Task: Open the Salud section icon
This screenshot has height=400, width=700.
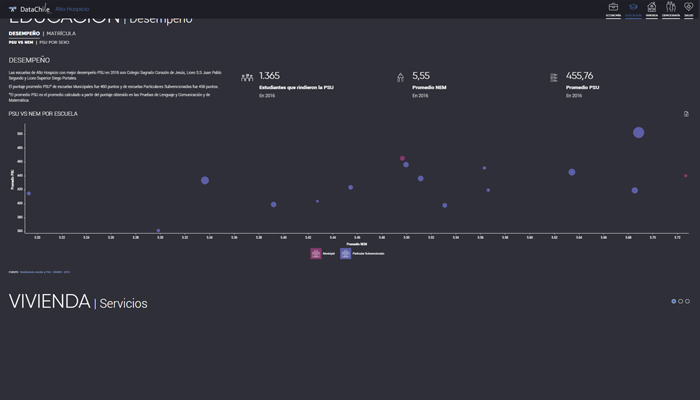Action: pyautogui.click(x=688, y=9)
